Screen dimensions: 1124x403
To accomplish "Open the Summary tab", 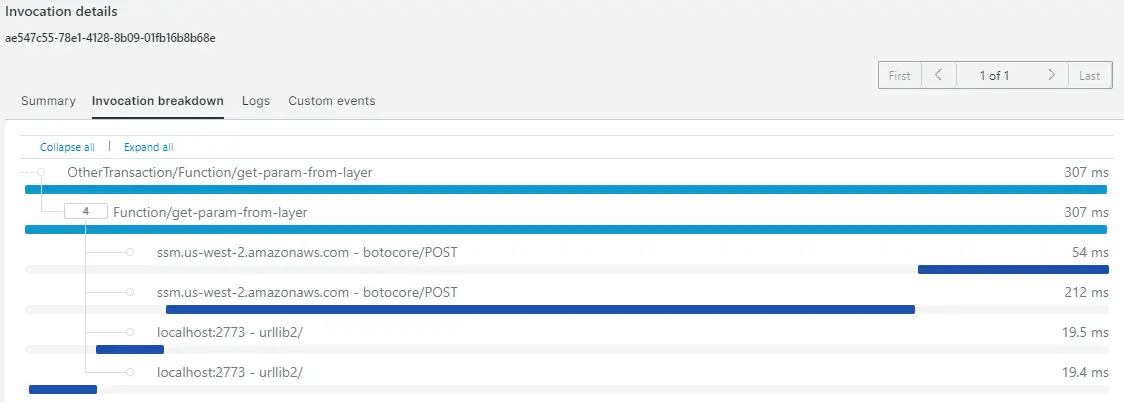I will click(48, 101).
